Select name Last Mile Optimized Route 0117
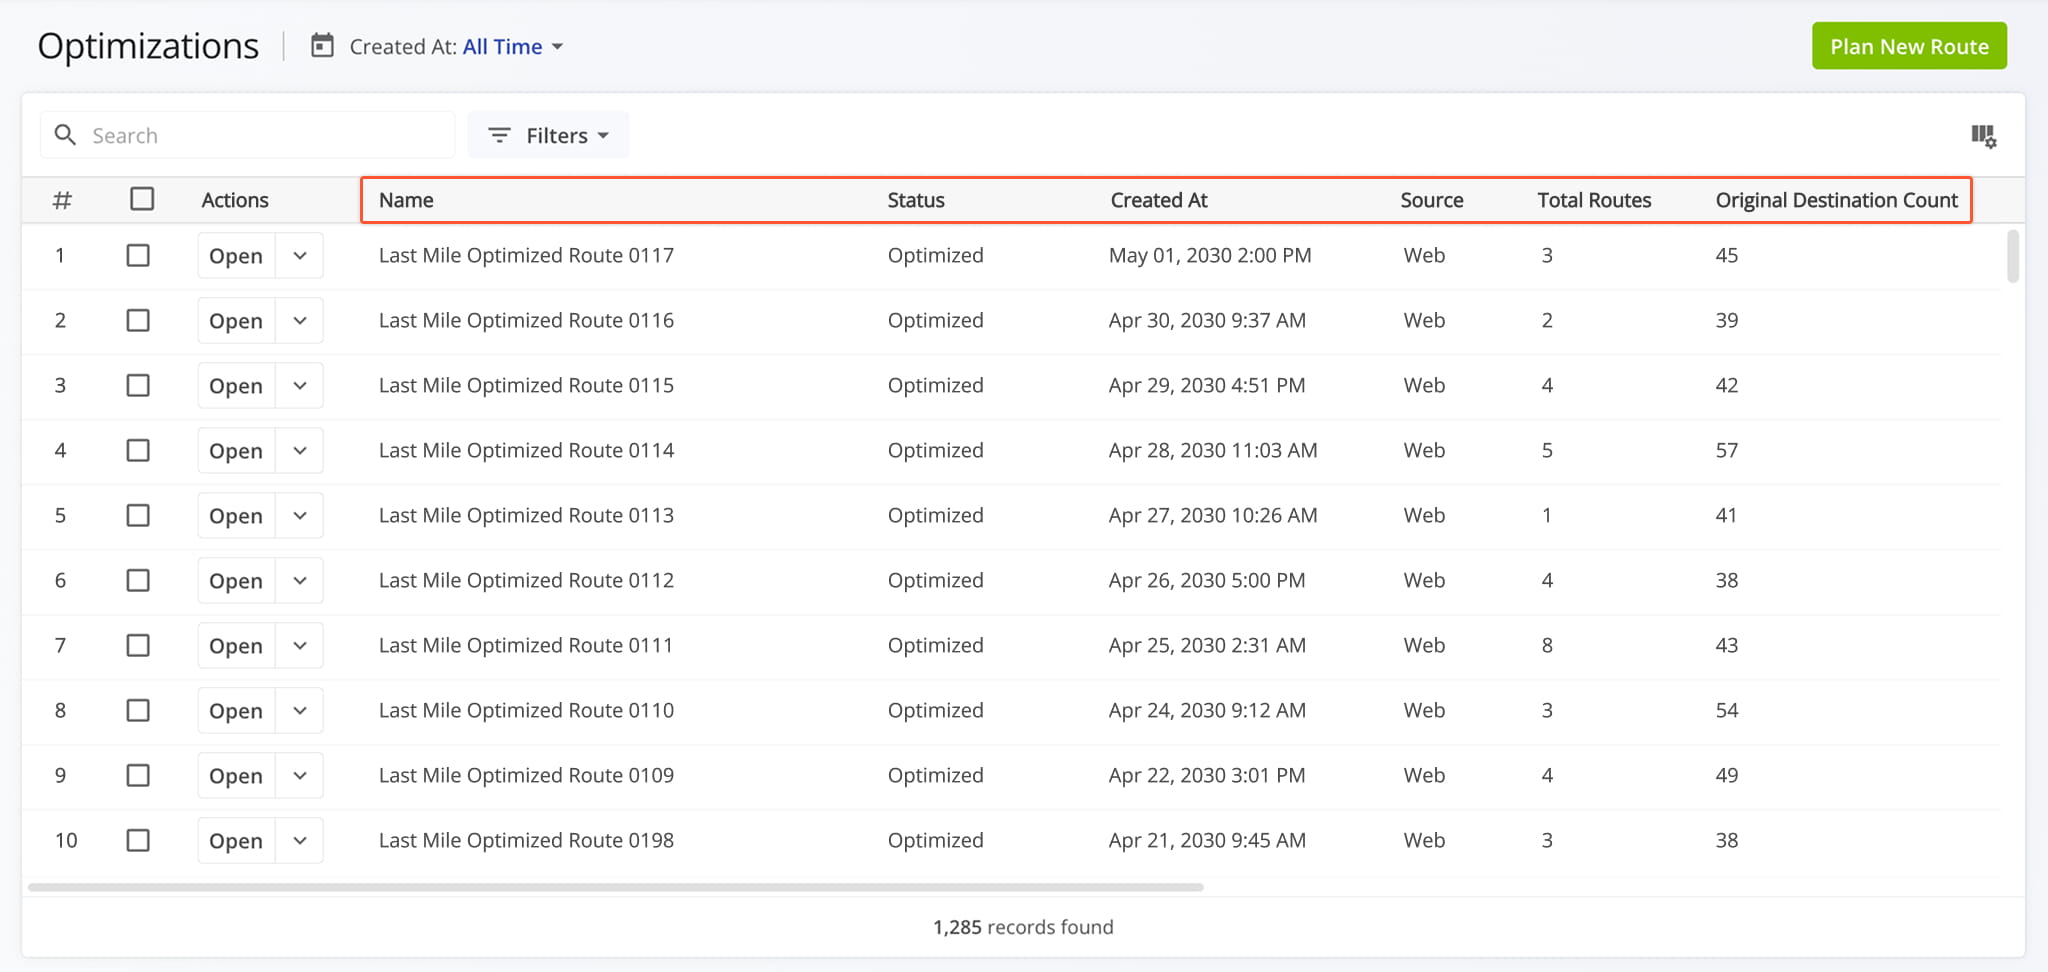The image size is (2048, 972). [526, 255]
